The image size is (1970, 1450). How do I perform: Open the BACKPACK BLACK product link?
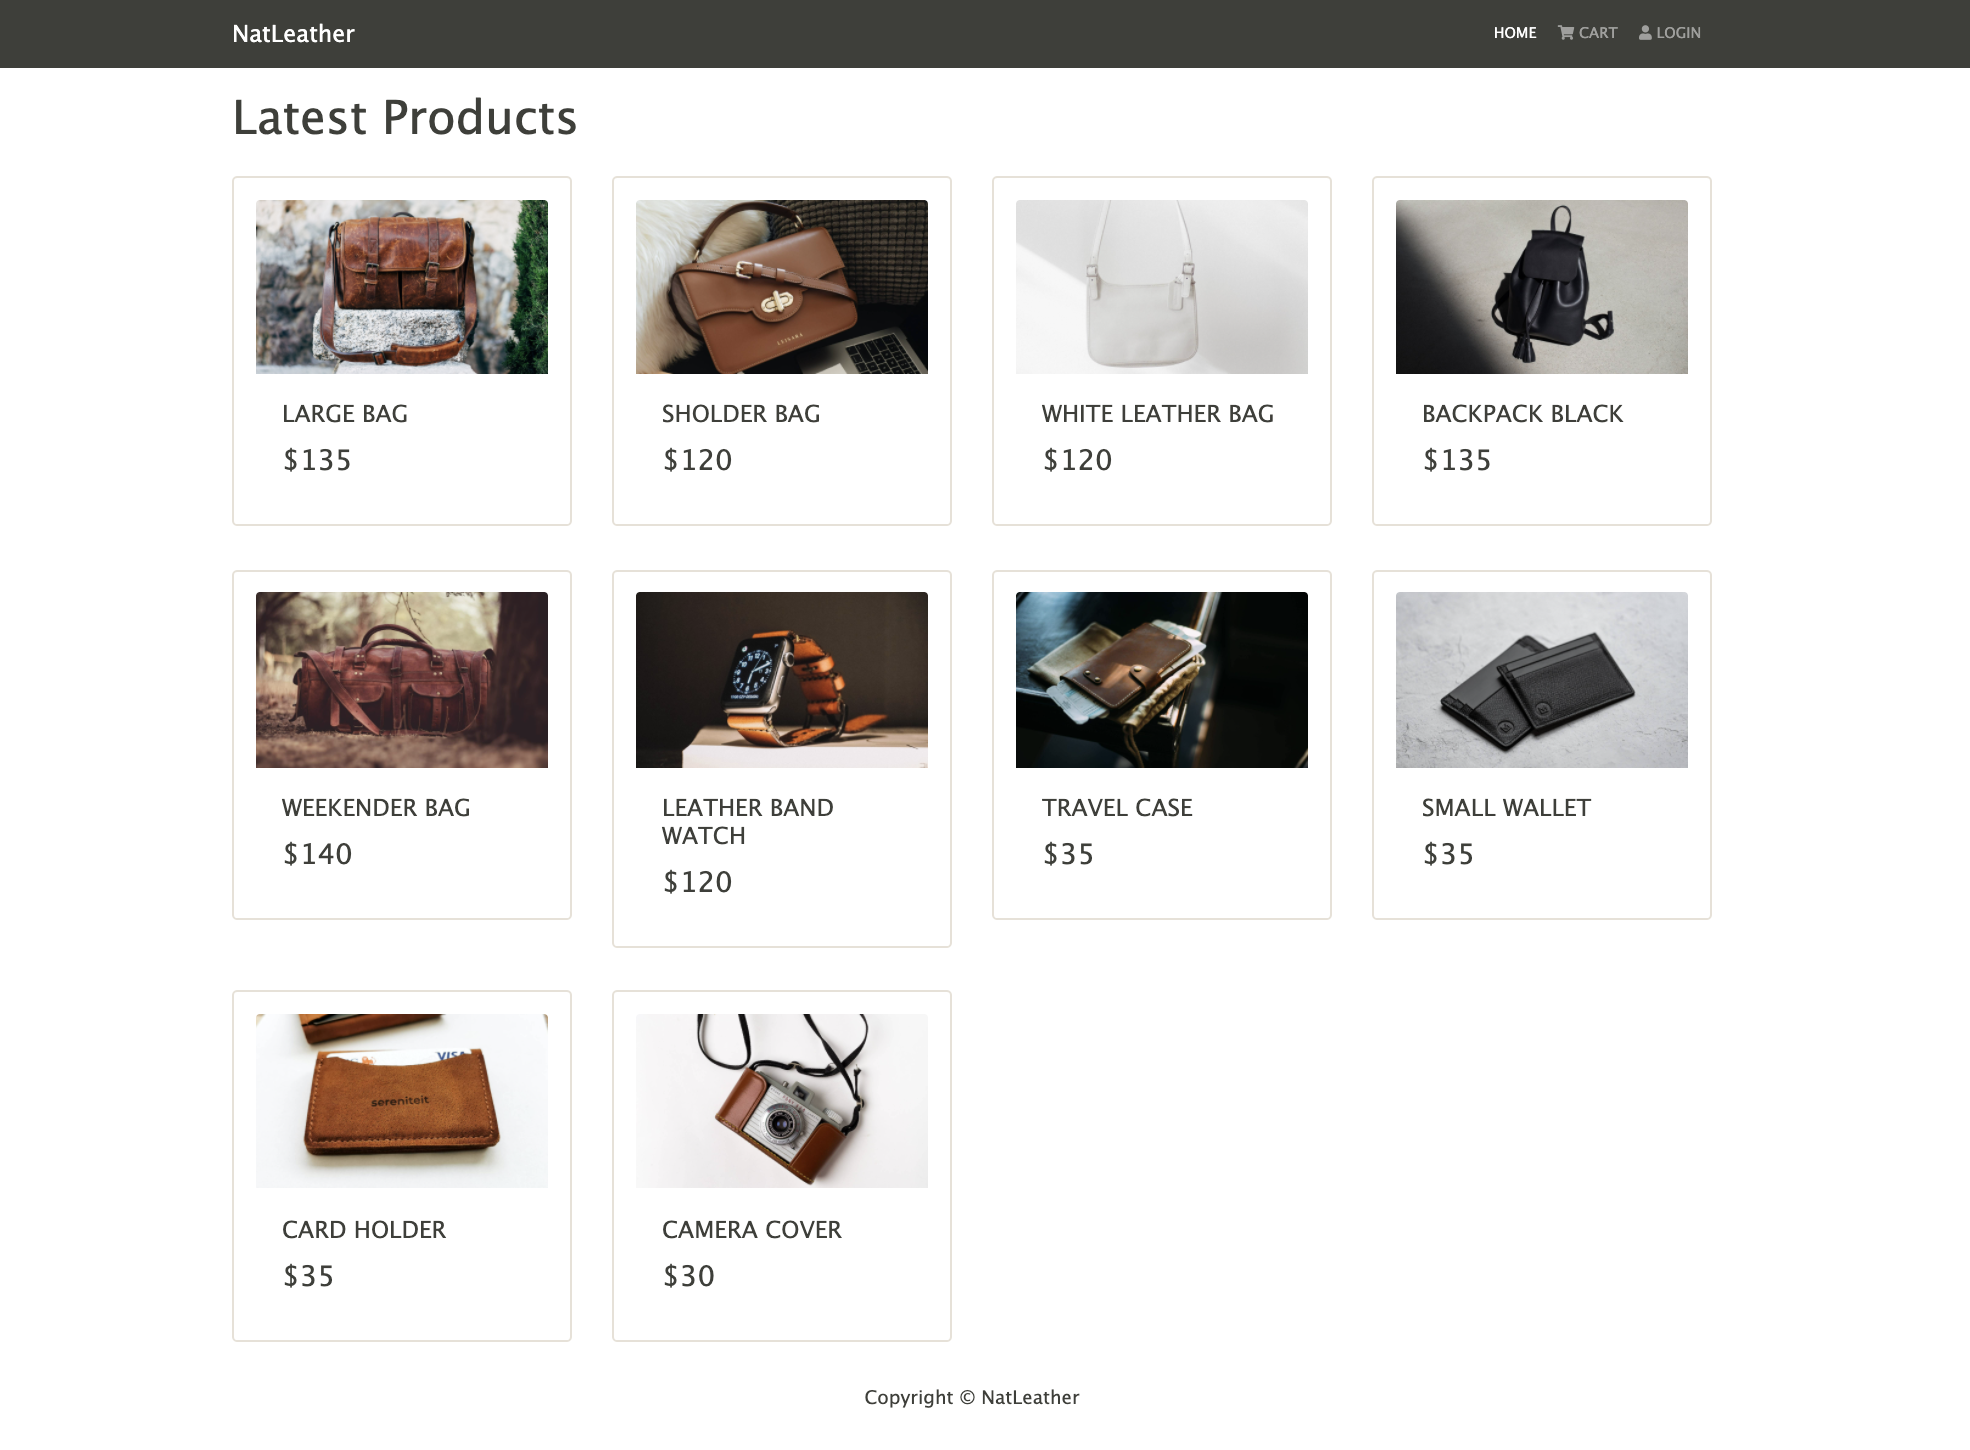click(1523, 413)
